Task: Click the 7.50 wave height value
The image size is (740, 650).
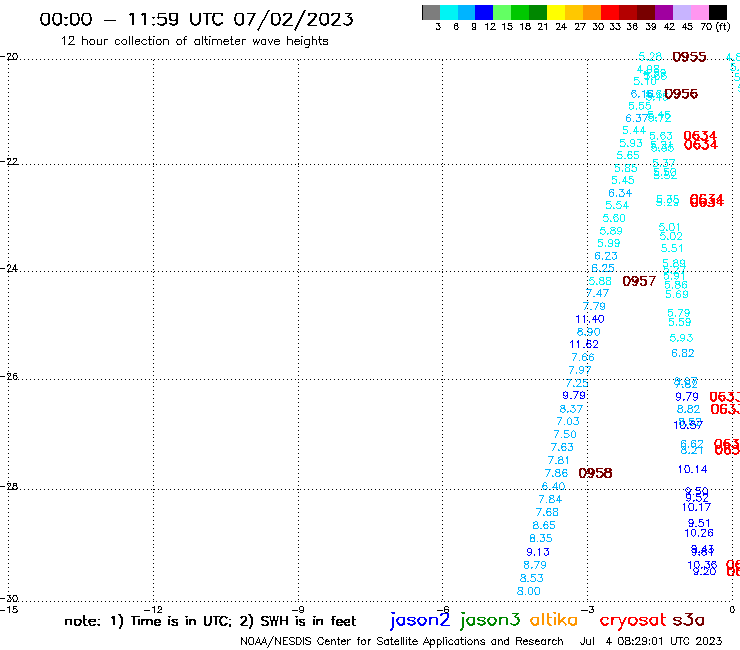Action: 565,434
